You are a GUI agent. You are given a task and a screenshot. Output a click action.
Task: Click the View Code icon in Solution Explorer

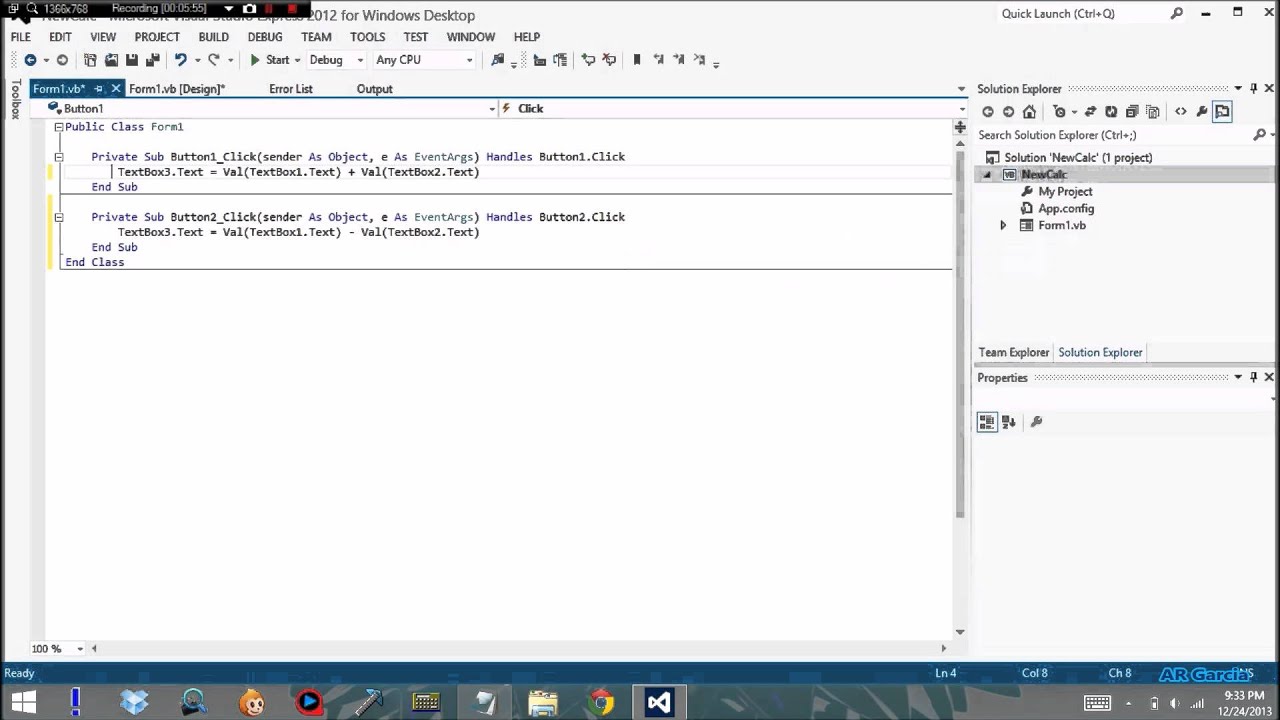coord(1181,112)
